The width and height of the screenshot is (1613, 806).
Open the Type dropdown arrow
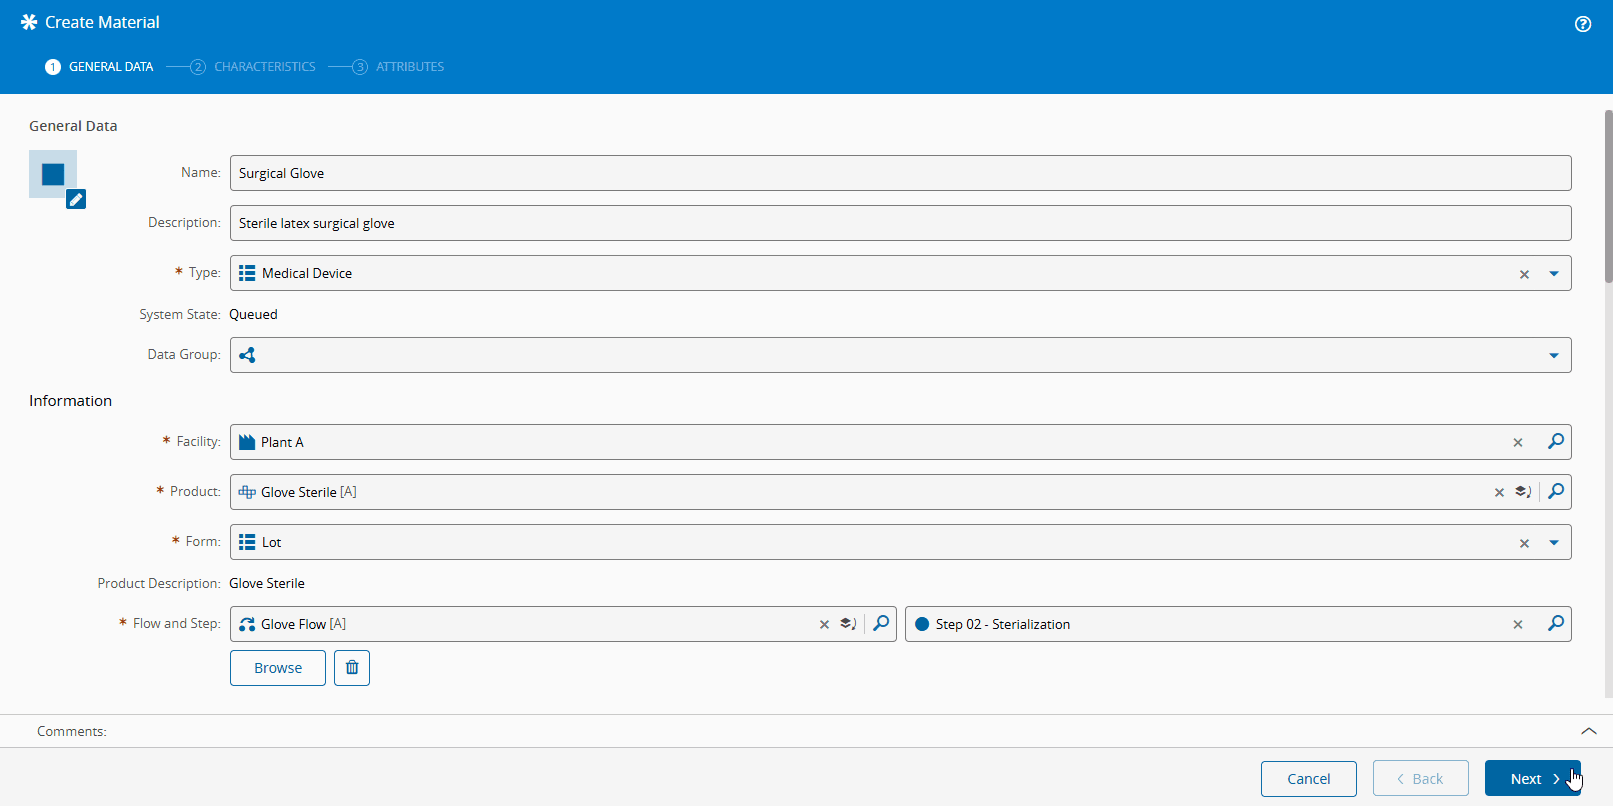pos(1554,274)
